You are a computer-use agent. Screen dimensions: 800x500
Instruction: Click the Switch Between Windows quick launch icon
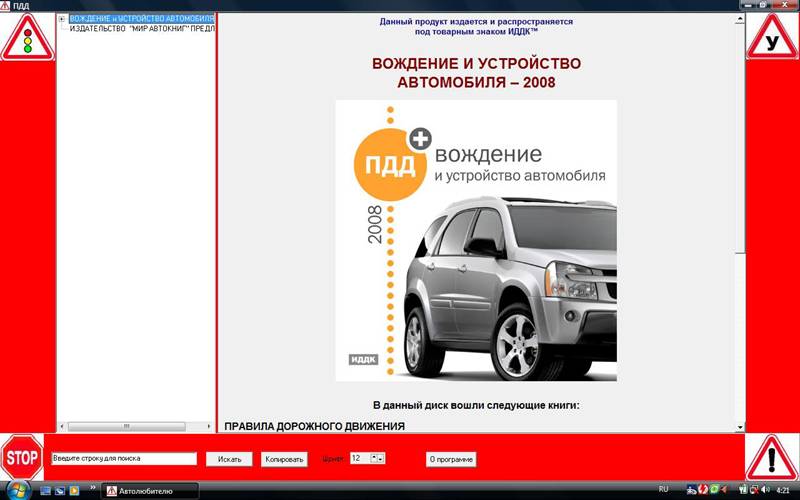(x=60, y=491)
